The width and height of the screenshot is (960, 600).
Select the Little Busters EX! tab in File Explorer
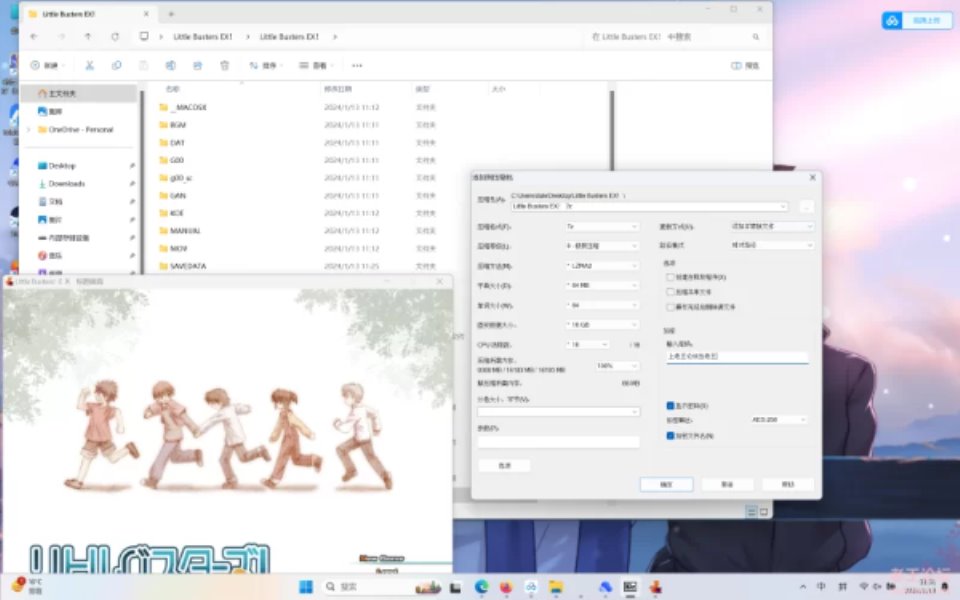point(90,13)
